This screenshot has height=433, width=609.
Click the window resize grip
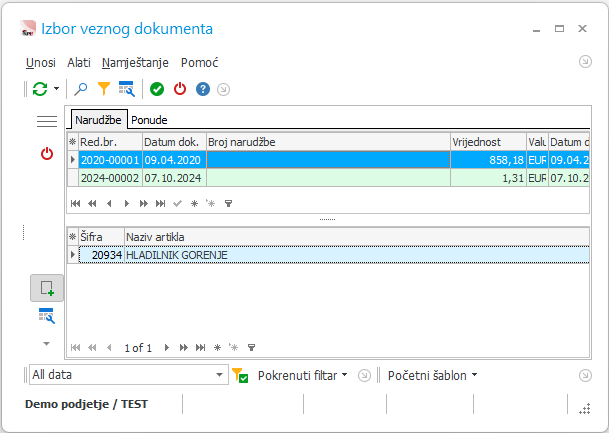coord(585,409)
